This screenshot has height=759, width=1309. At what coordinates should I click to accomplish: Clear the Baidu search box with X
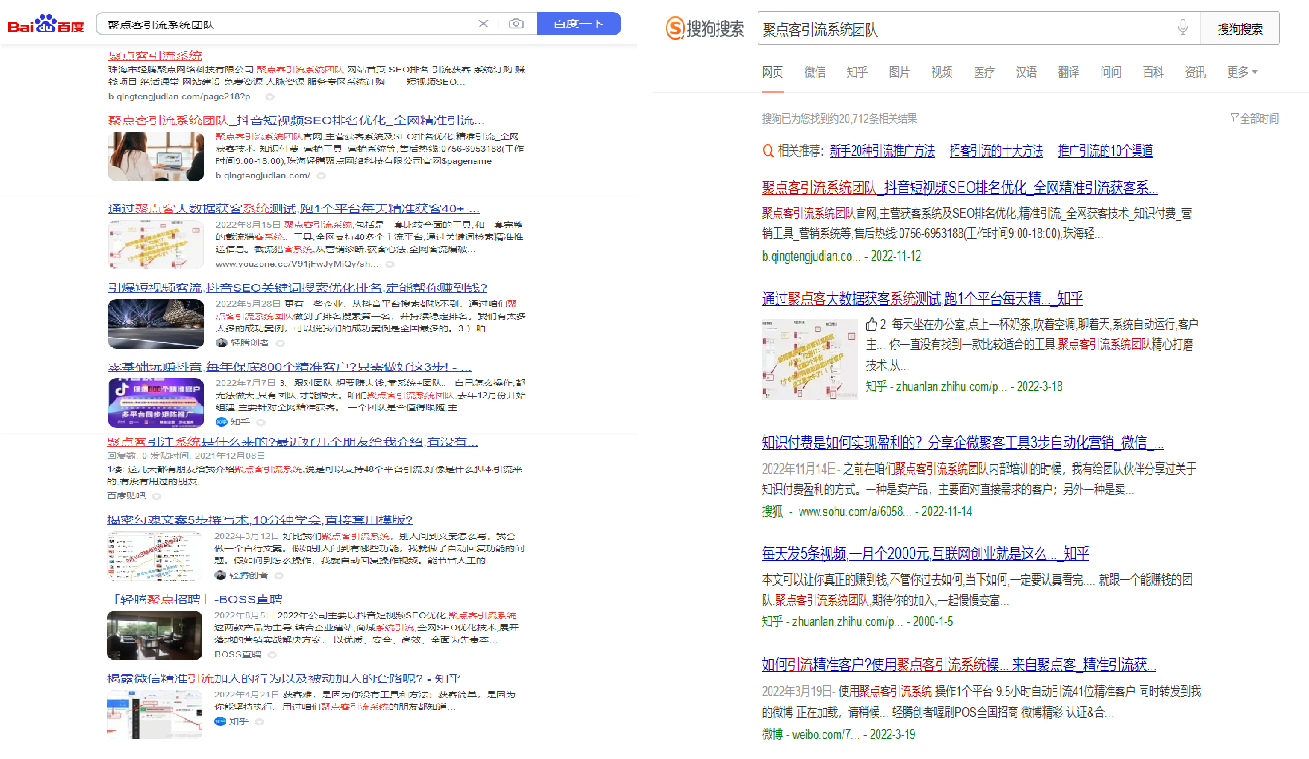click(x=483, y=23)
